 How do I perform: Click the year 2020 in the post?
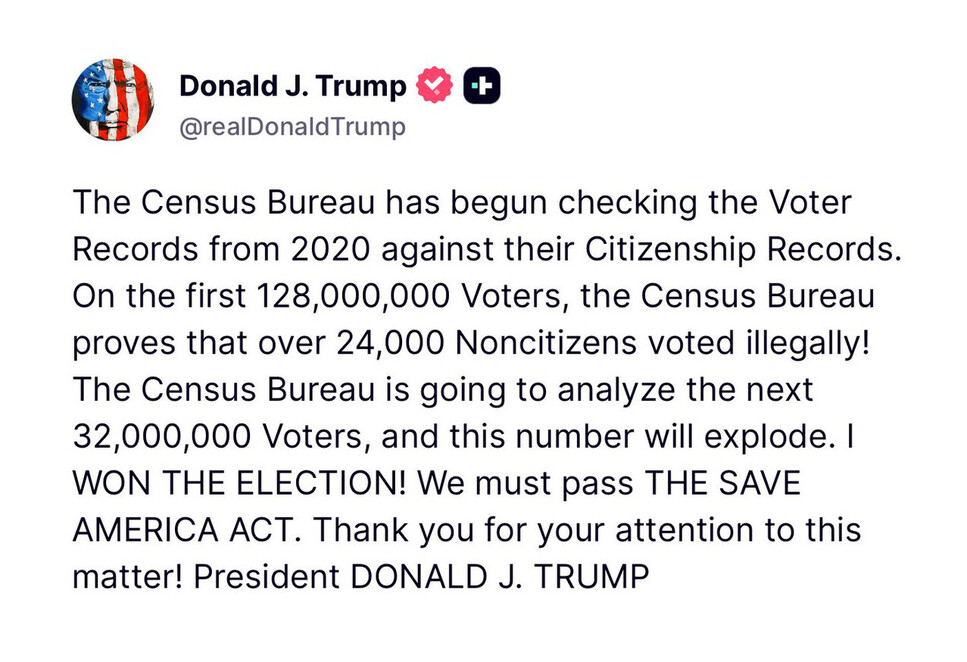click(x=331, y=249)
